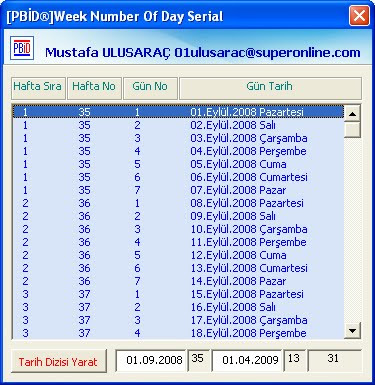This screenshot has width=375, height=385.
Task: Select row 08.Eylül.2008 Pazartesi
Action: pos(178,203)
